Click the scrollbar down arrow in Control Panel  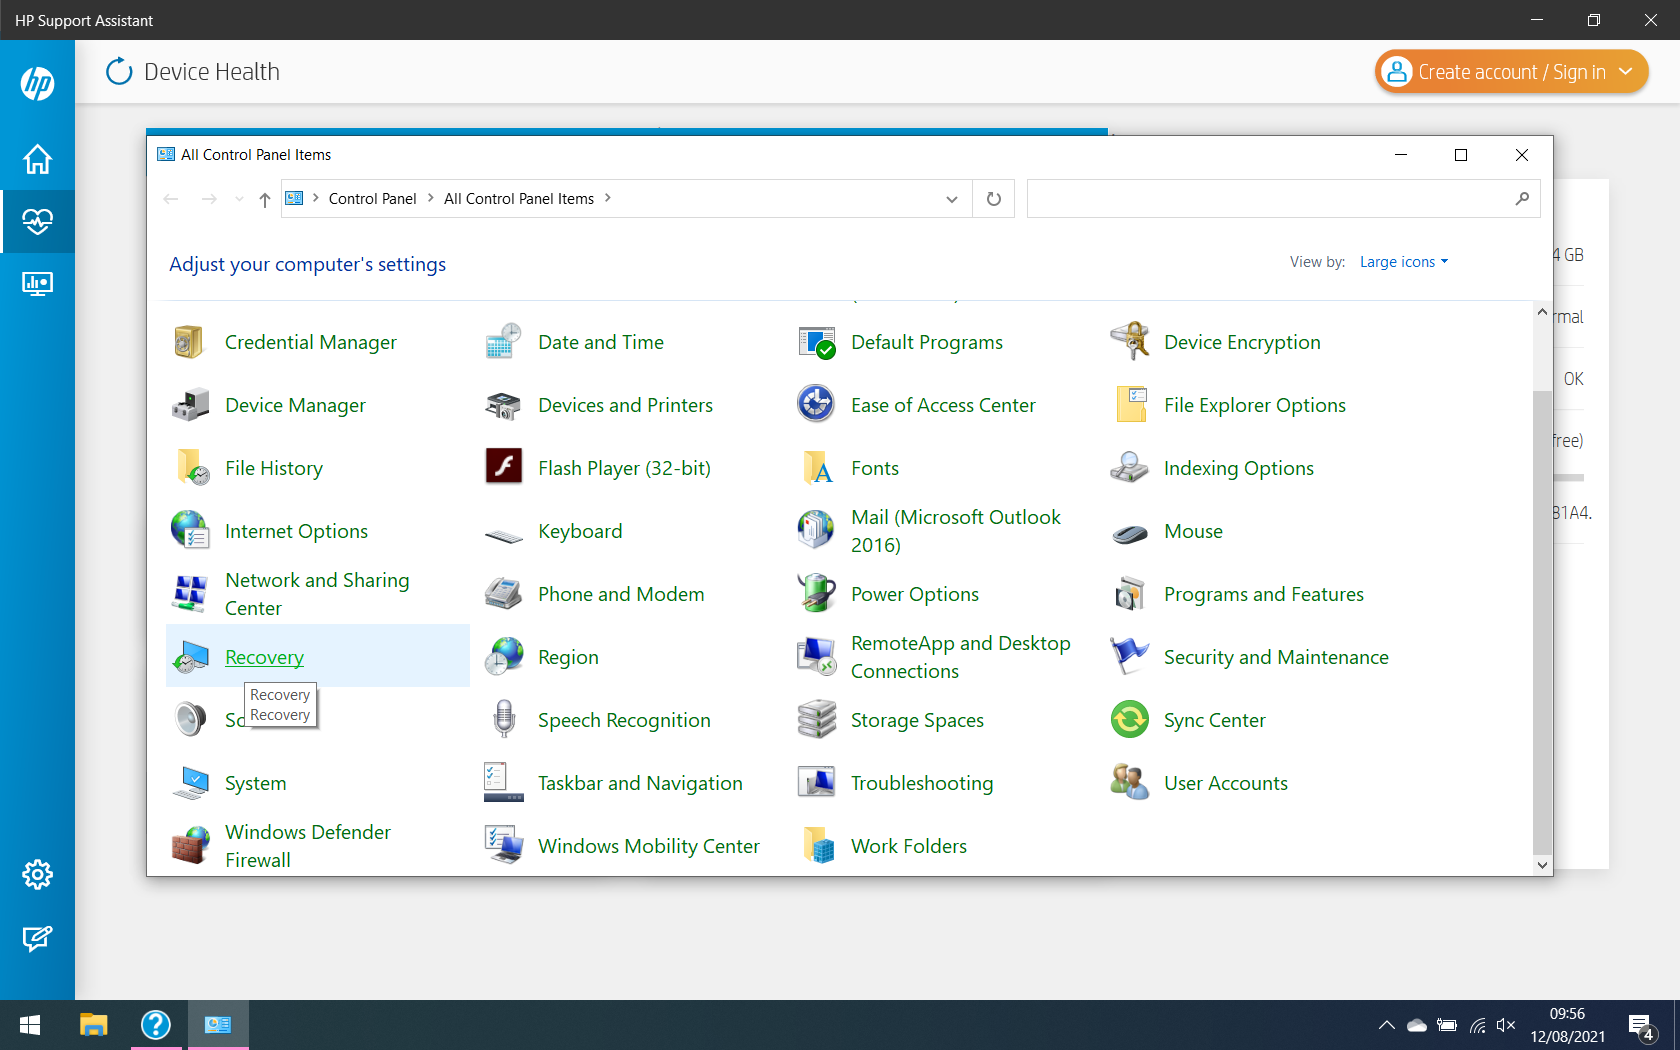[x=1542, y=865]
